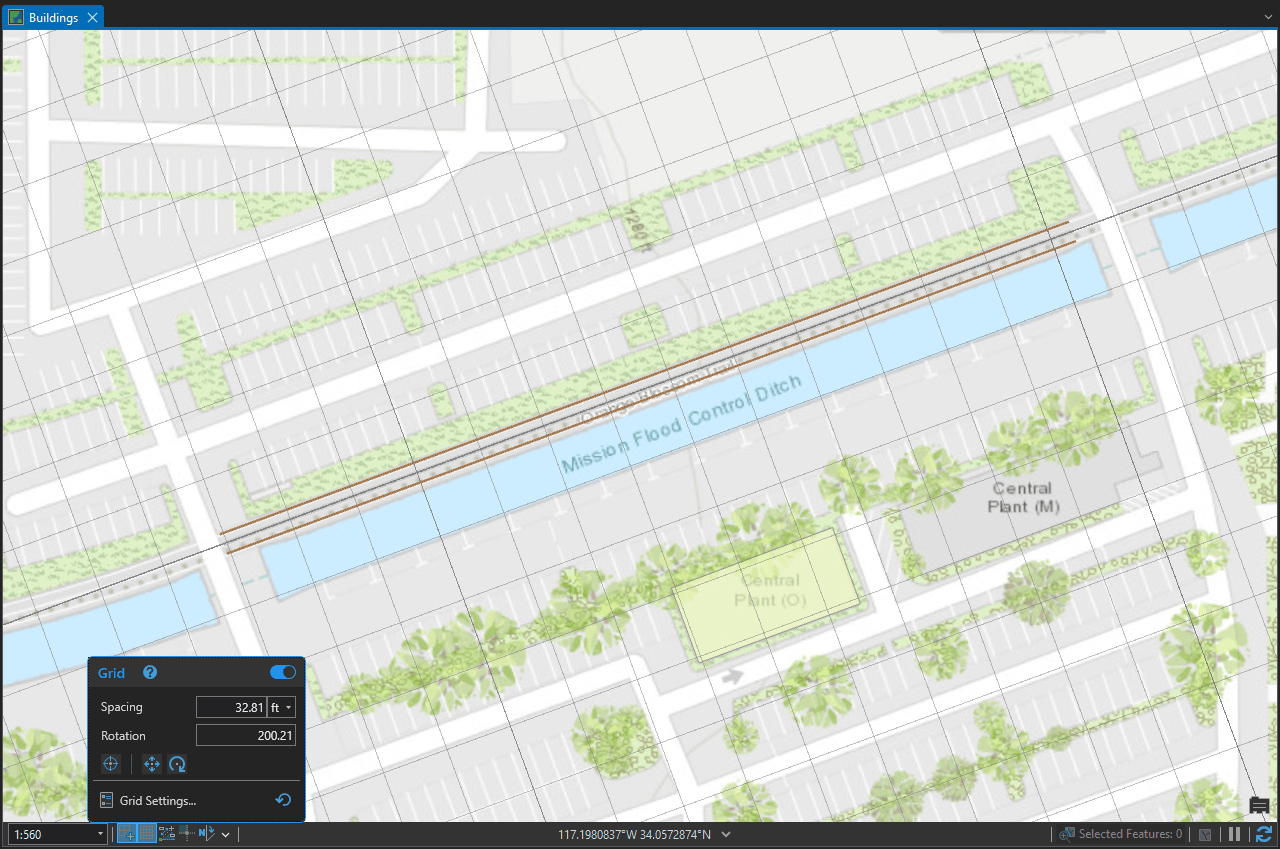This screenshot has height=849, width=1280.
Task: Zoom to Selected Features: 0
Action: 1130,834
